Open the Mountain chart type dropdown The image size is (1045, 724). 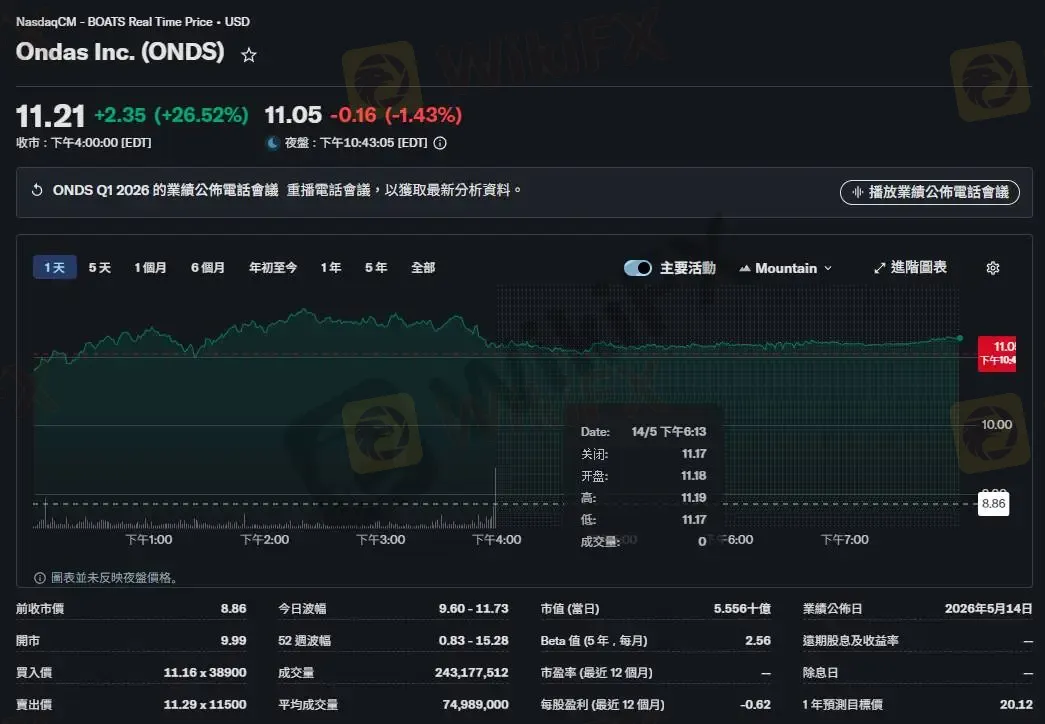786,268
